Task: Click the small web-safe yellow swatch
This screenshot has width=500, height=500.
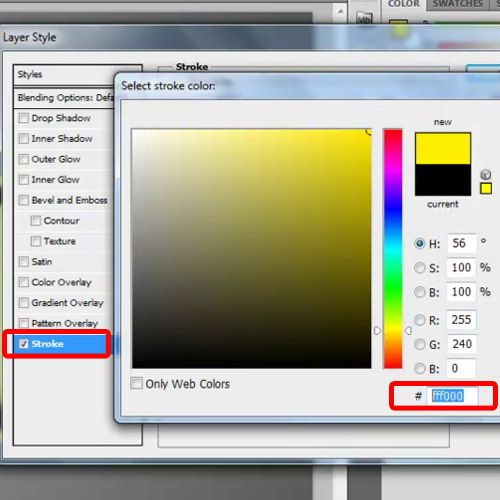Action: point(486,188)
